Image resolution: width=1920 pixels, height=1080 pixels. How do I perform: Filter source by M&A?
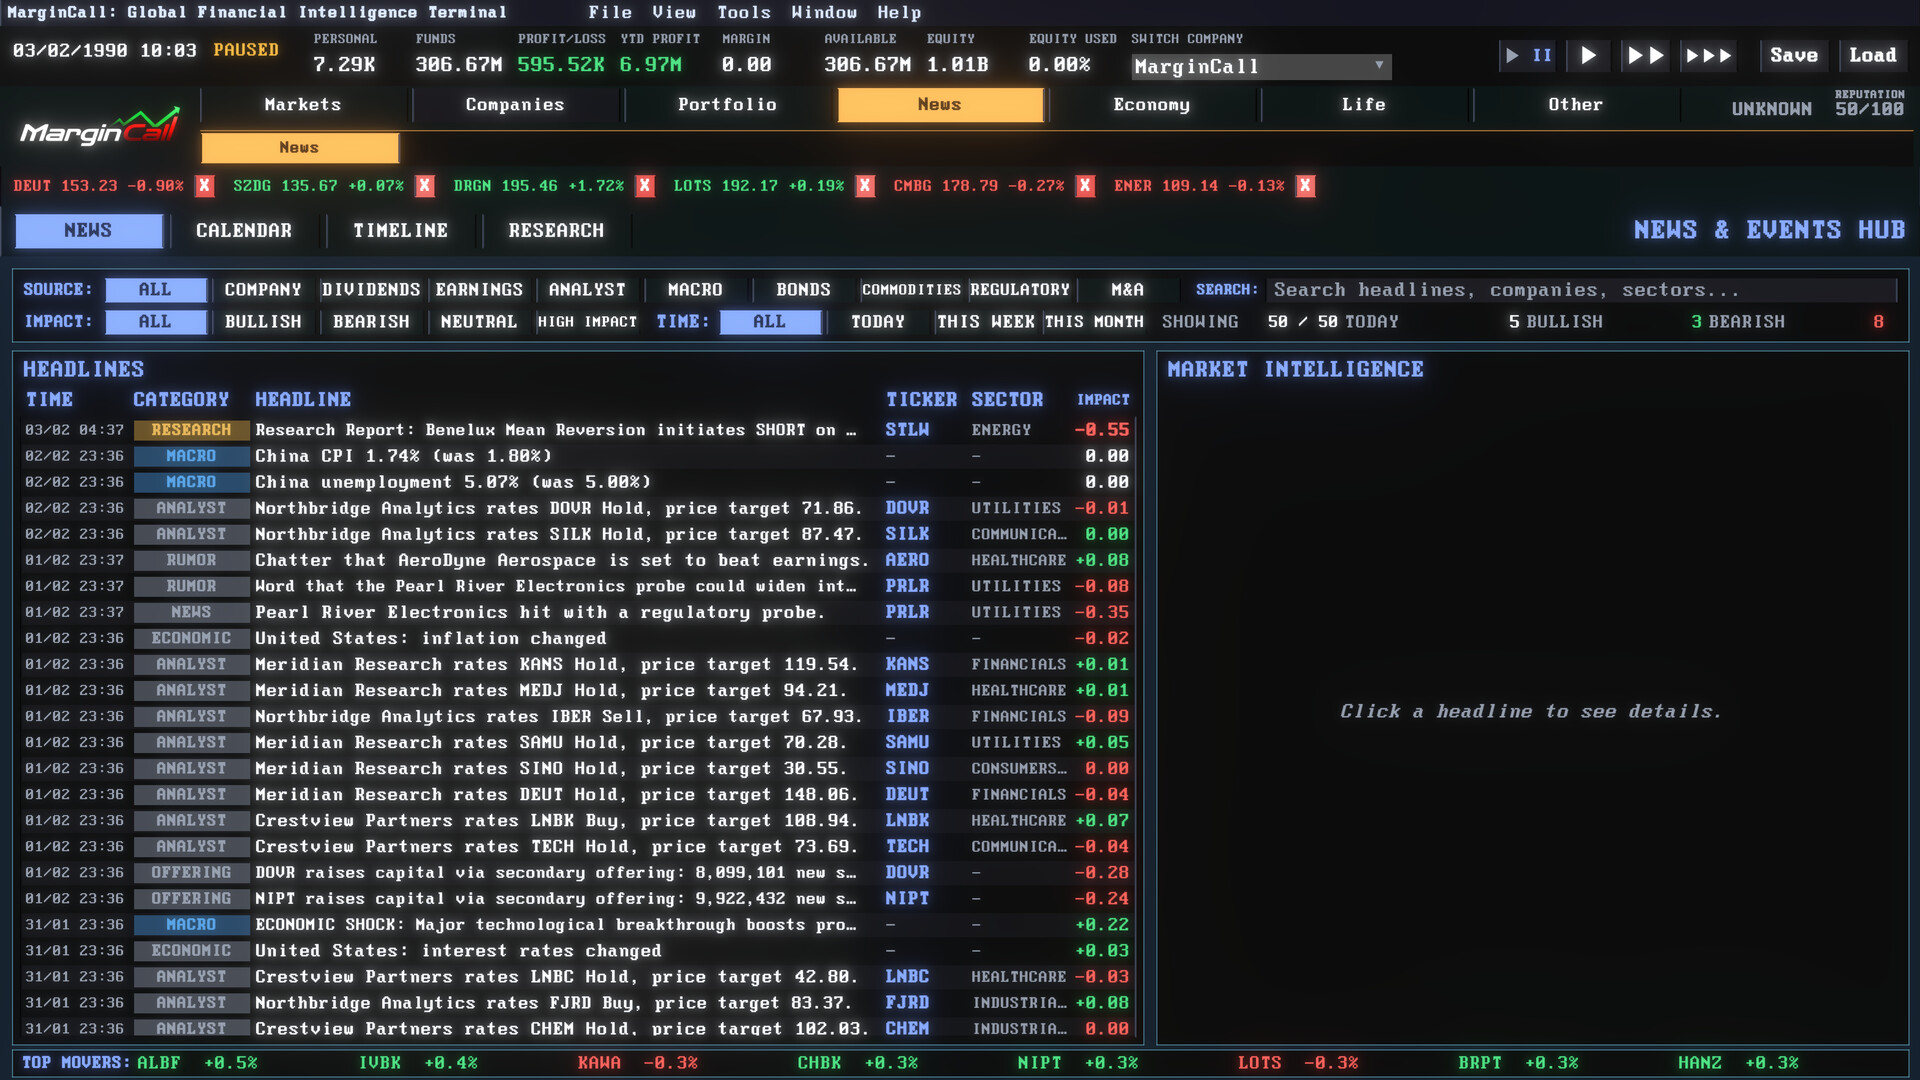1127,290
